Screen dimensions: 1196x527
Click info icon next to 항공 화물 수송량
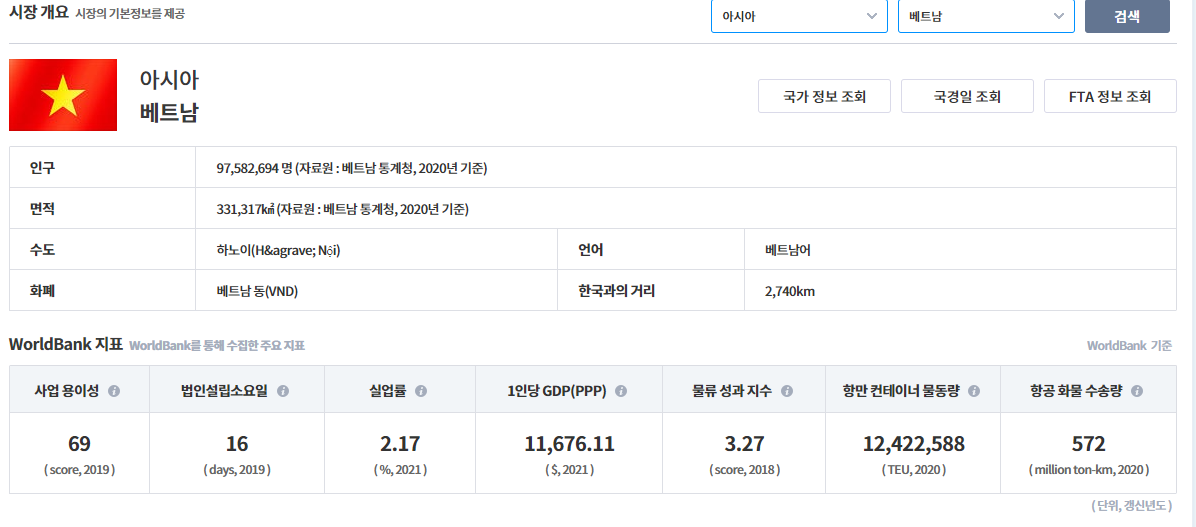click(x=1137, y=390)
